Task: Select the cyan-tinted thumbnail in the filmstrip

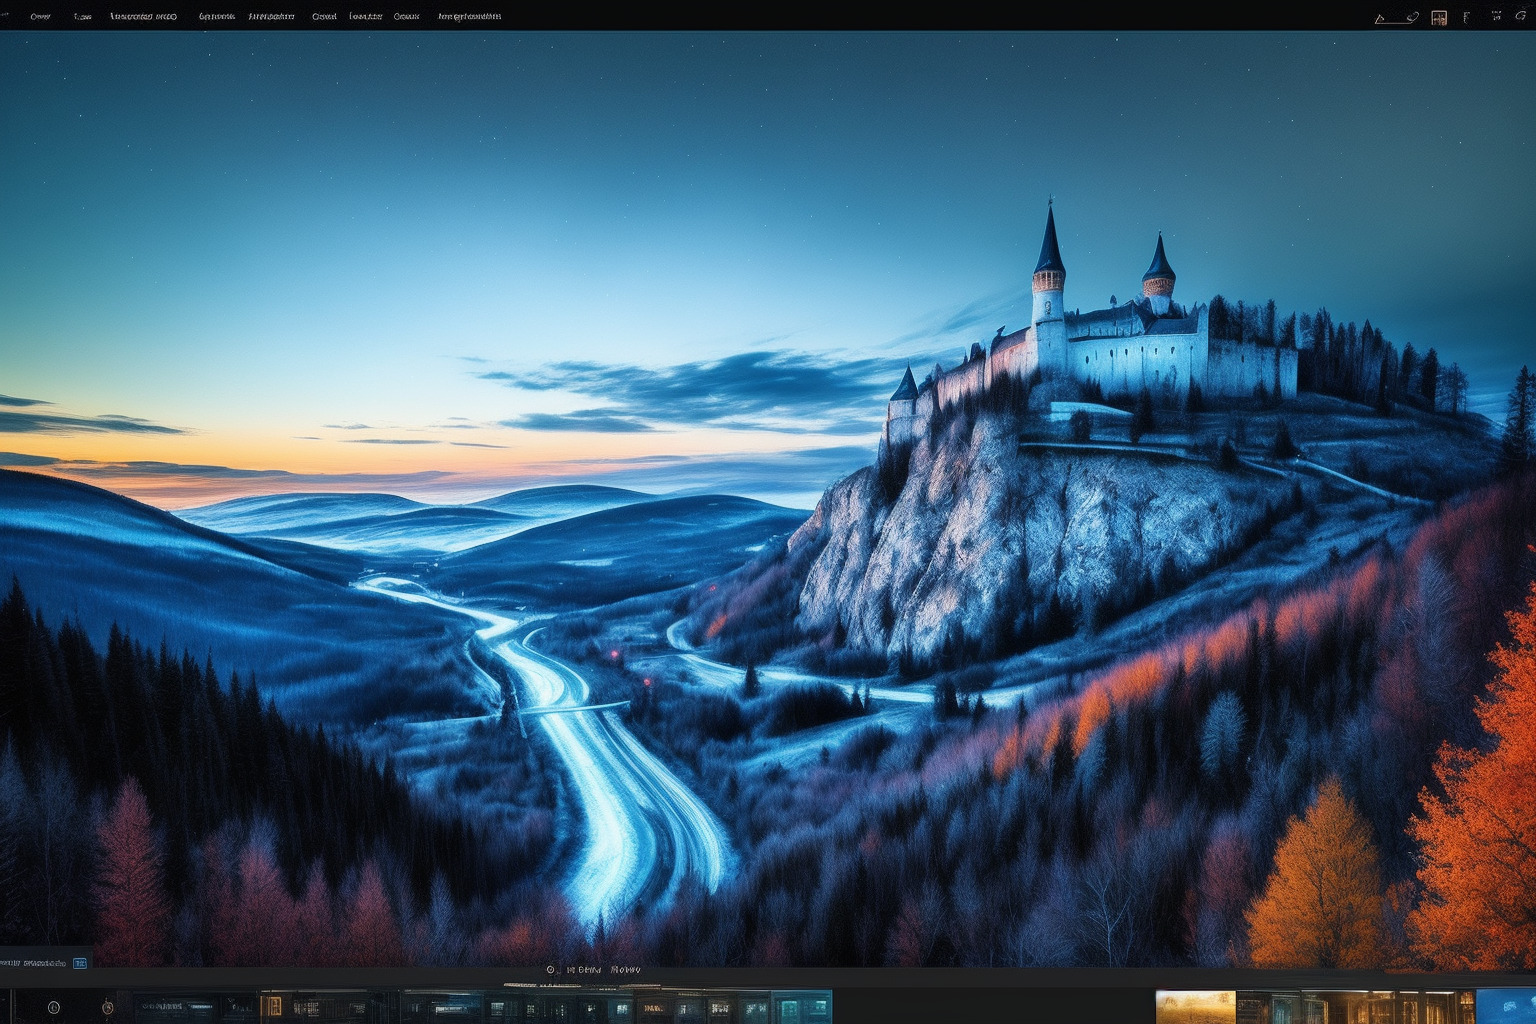Action: pyautogui.click(x=802, y=1007)
